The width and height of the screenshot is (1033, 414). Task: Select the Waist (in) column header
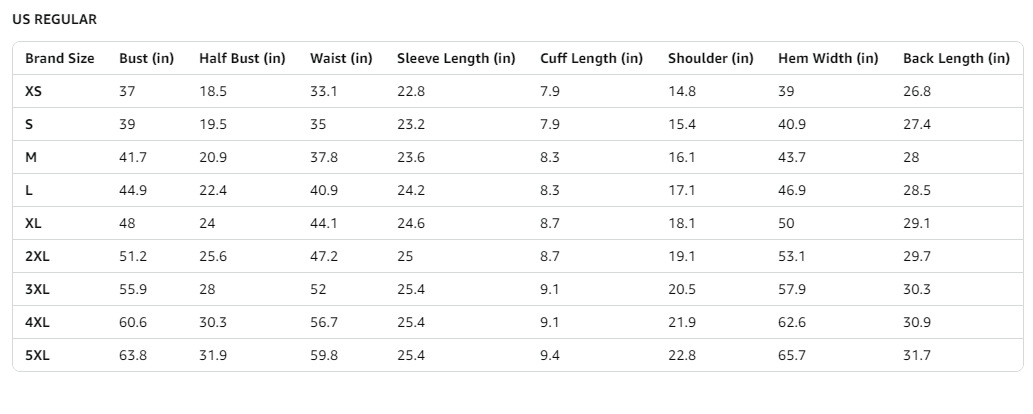341,58
